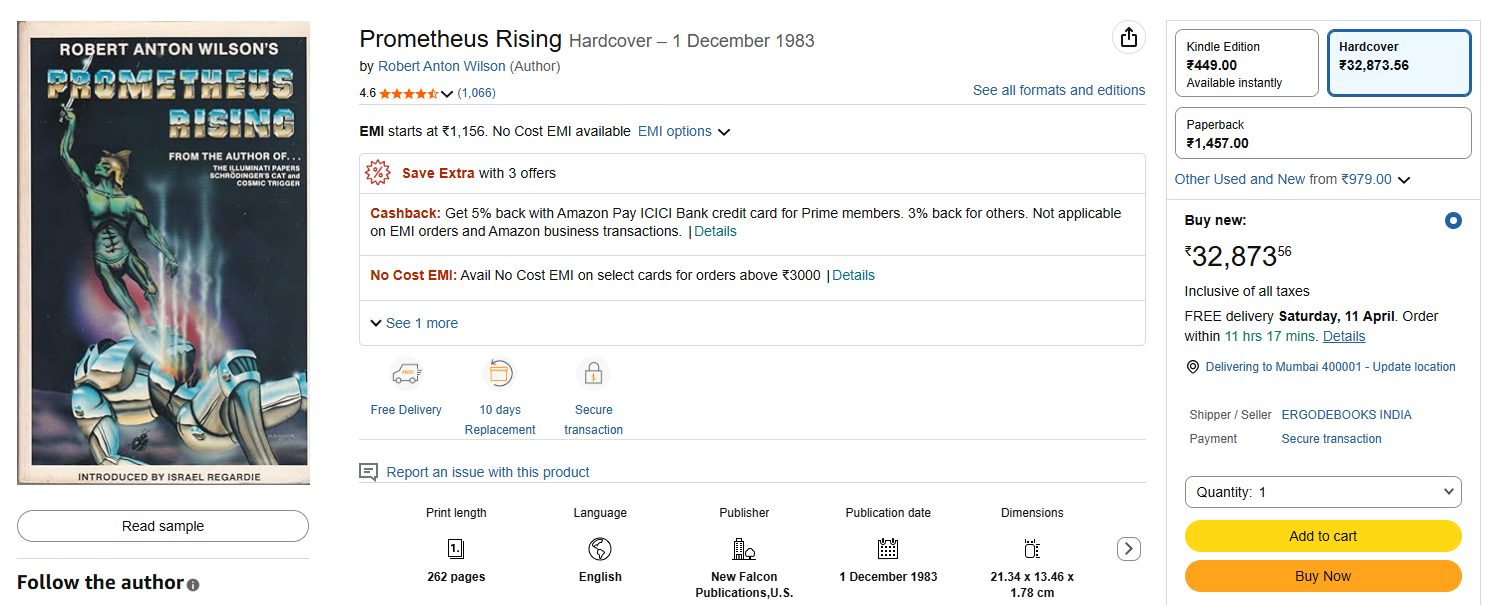The height and width of the screenshot is (605, 1502).
Task: Click the author info icon beside Follow the author
Action: pyautogui.click(x=193, y=585)
